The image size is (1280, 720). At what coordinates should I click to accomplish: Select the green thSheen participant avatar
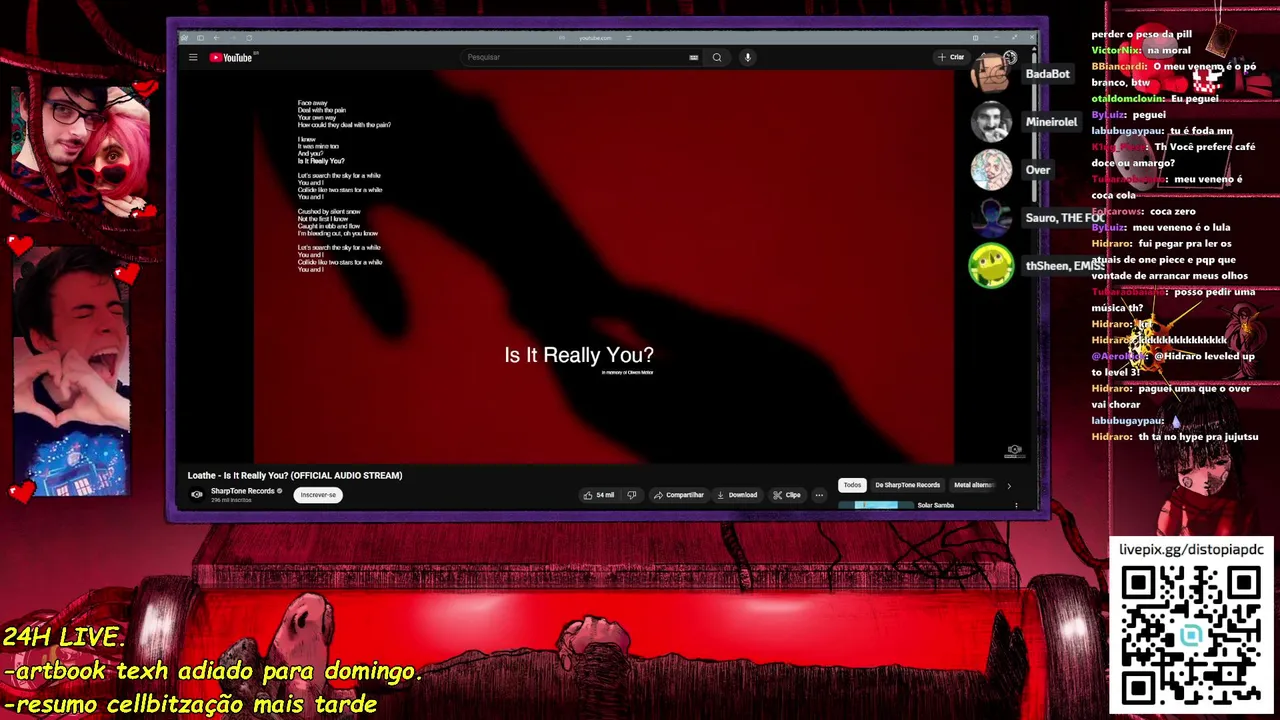point(991,266)
